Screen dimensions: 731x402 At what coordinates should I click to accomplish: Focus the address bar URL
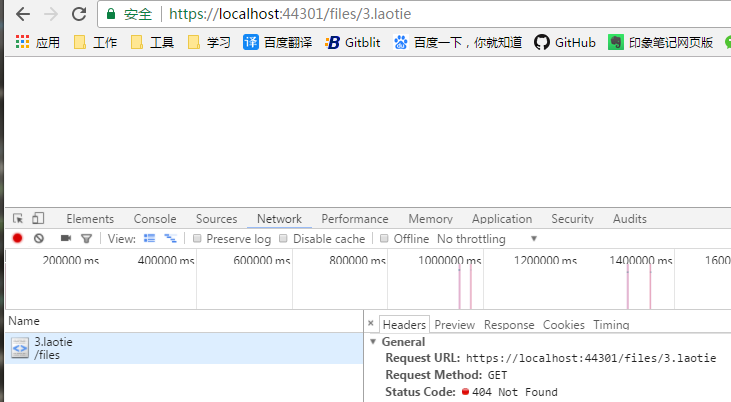pyautogui.click(x=290, y=14)
